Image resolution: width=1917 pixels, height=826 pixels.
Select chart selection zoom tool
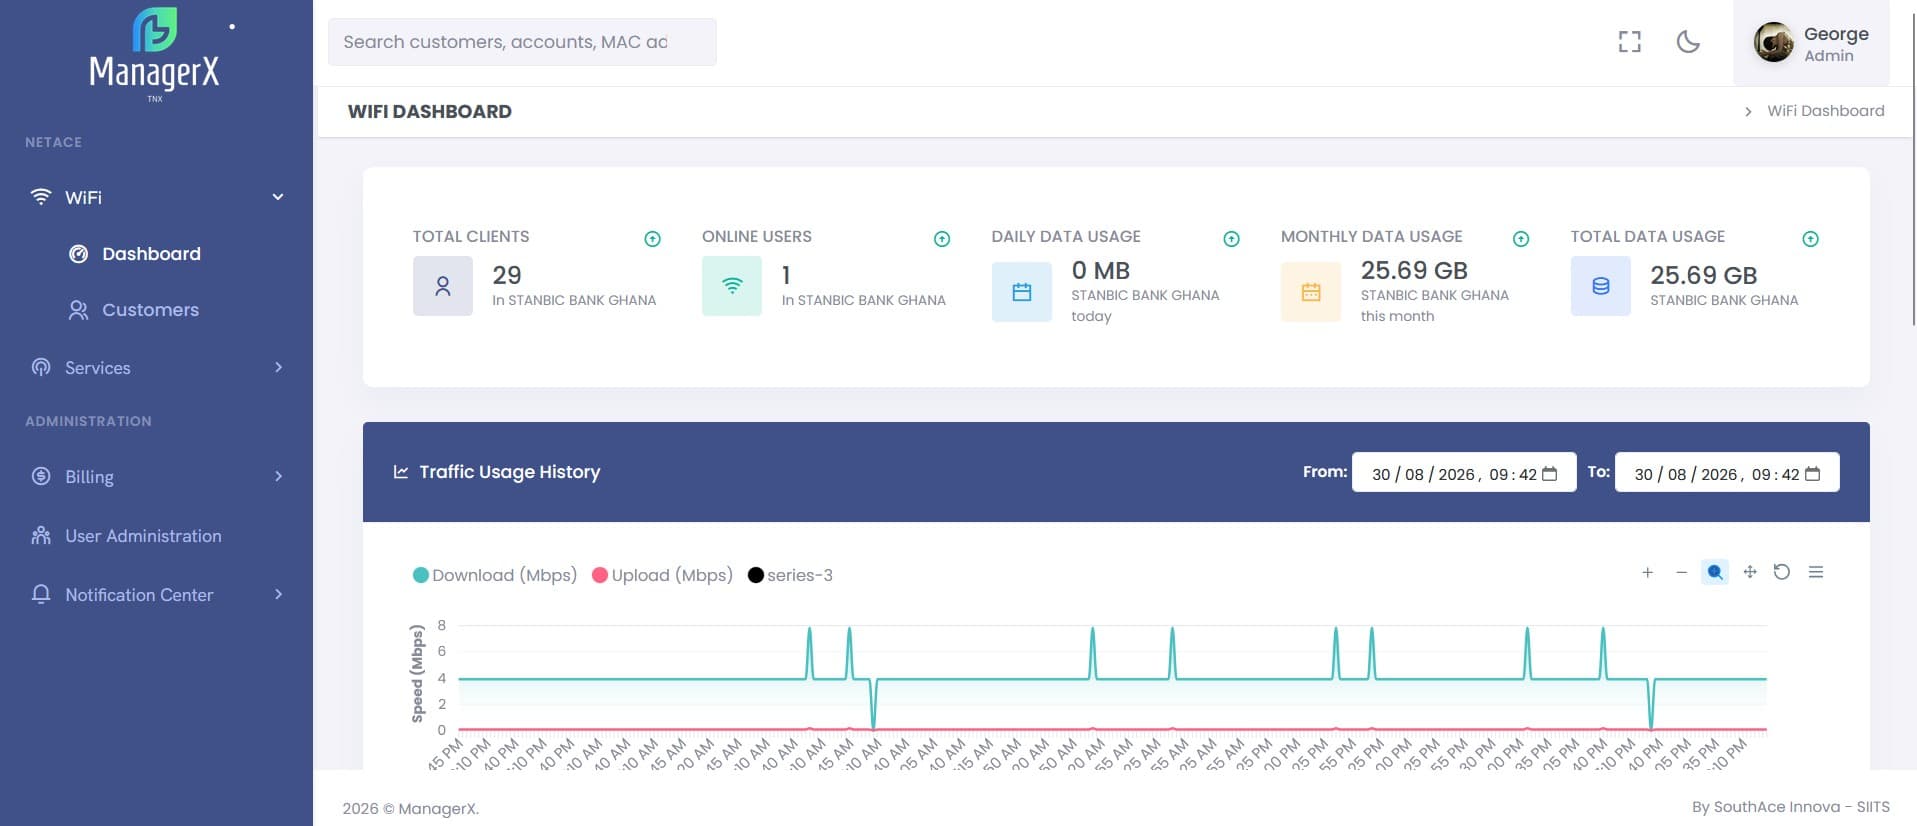[1715, 572]
